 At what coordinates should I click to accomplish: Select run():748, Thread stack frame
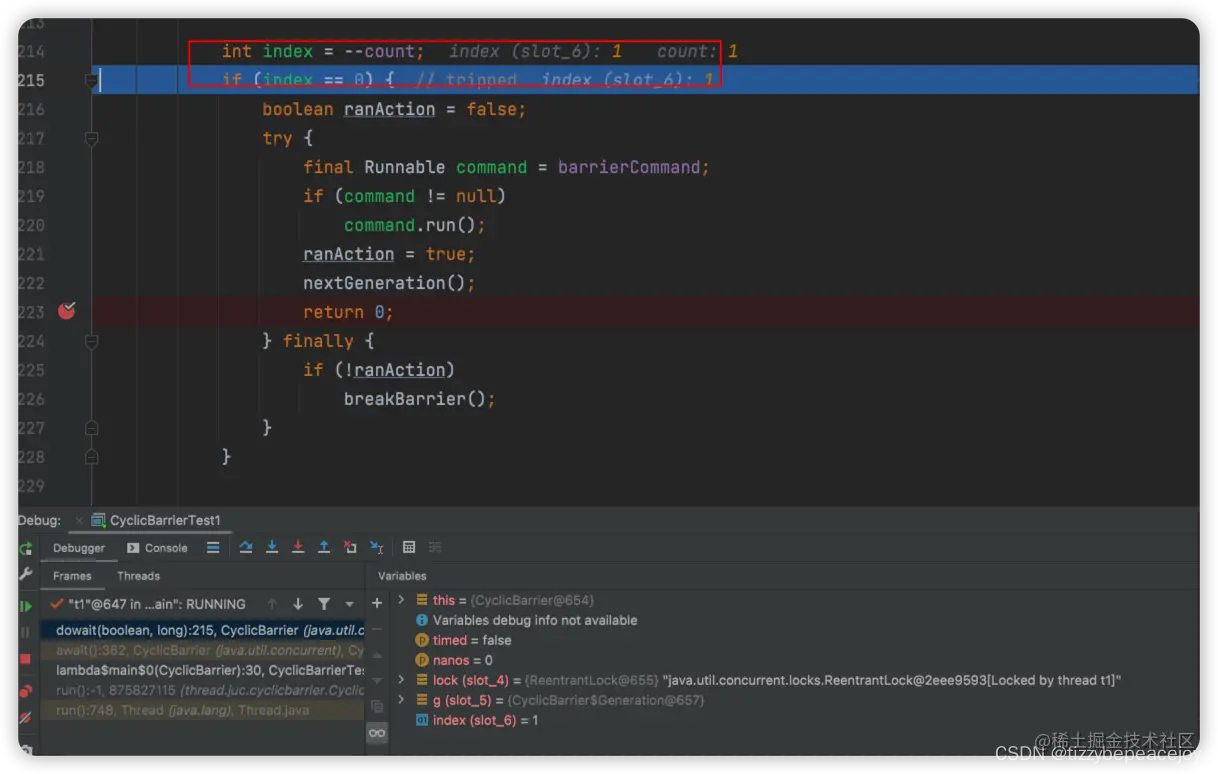tap(203, 710)
